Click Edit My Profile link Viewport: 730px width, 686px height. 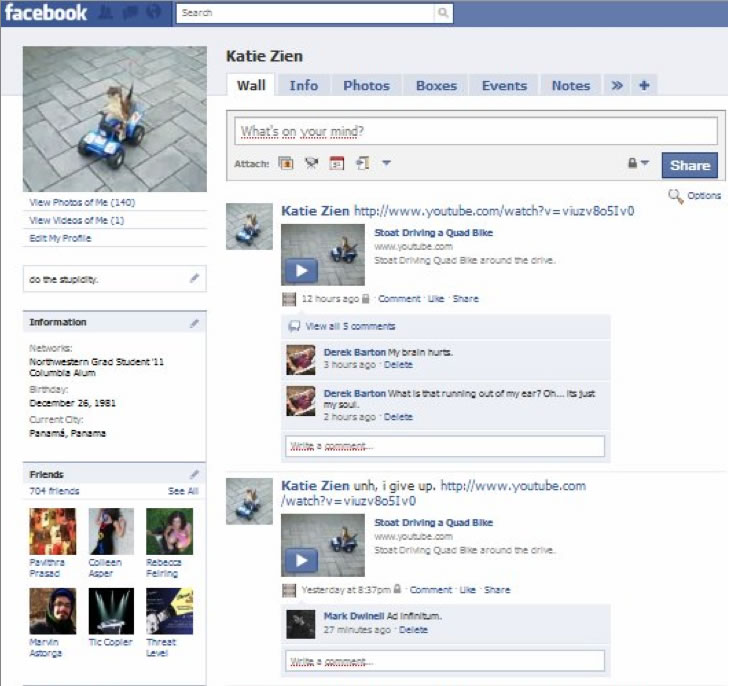[x=60, y=238]
